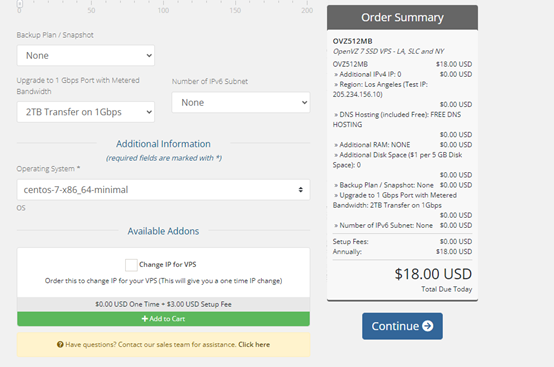Screen dimensions: 554x367
Task: Click the Available Addons section heading
Action: pos(163,231)
